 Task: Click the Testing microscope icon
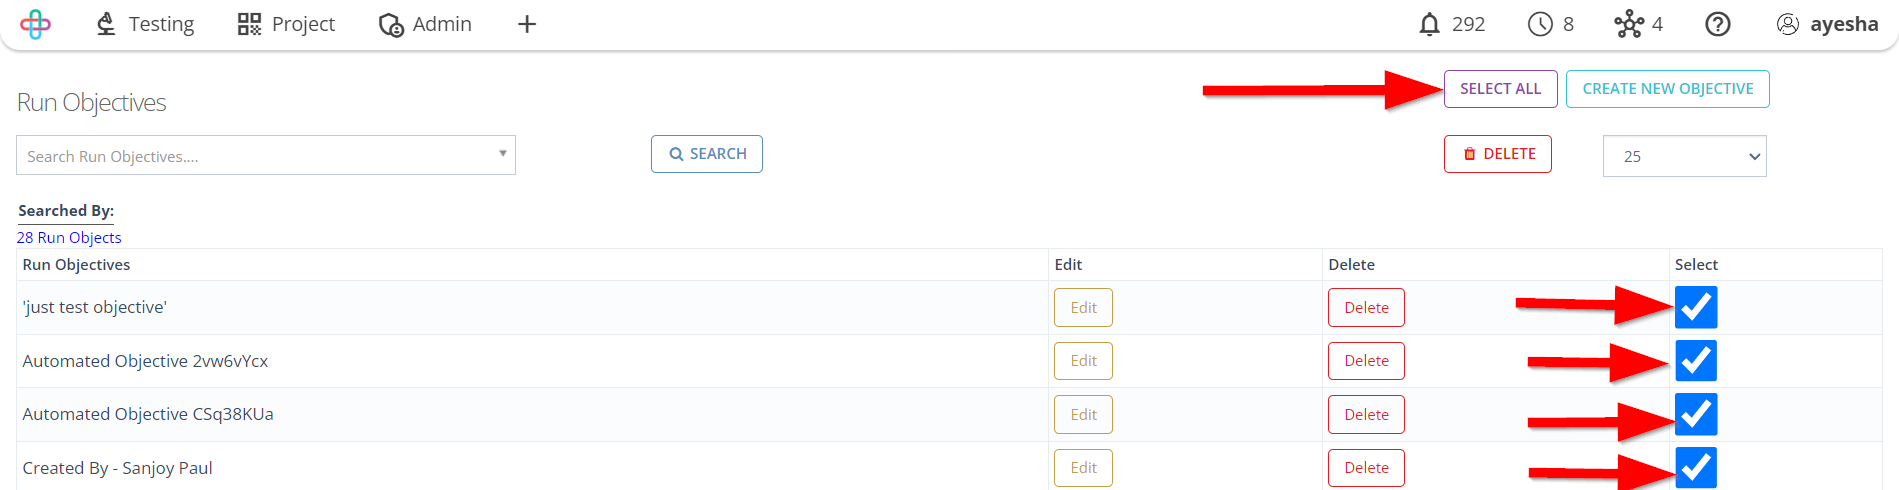click(106, 24)
